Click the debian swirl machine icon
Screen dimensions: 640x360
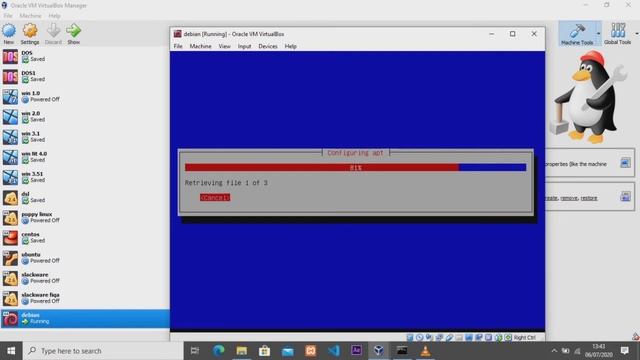(x=10, y=318)
